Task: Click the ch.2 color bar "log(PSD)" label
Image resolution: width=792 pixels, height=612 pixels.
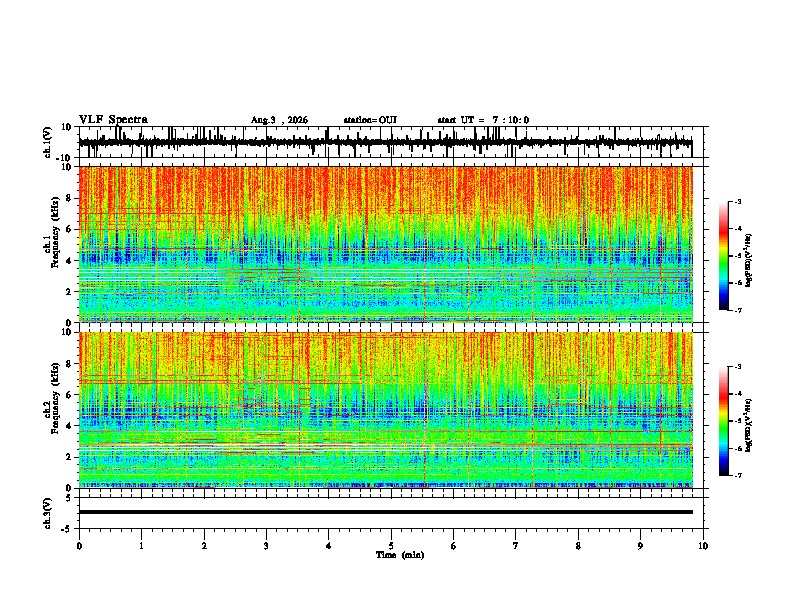Action: point(749,424)
